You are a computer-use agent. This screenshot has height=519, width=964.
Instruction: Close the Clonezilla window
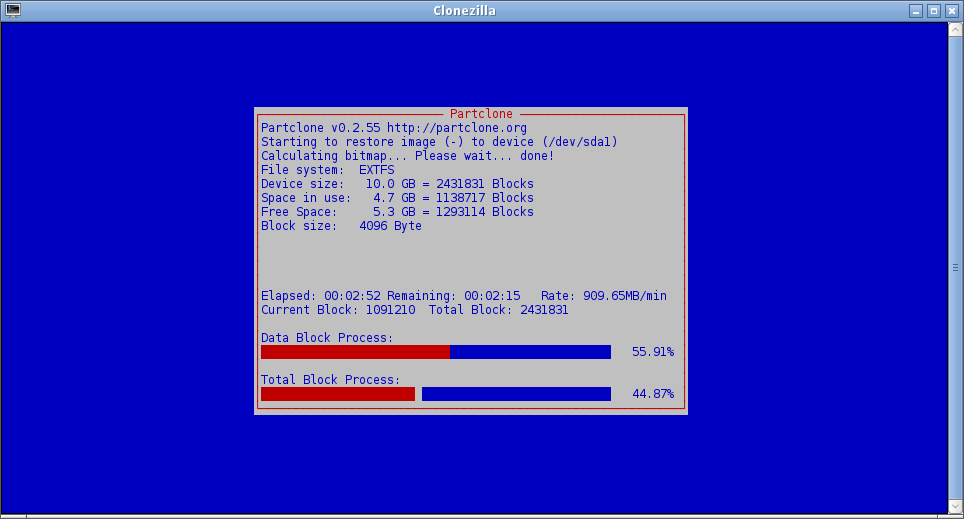tap(952, 11)
